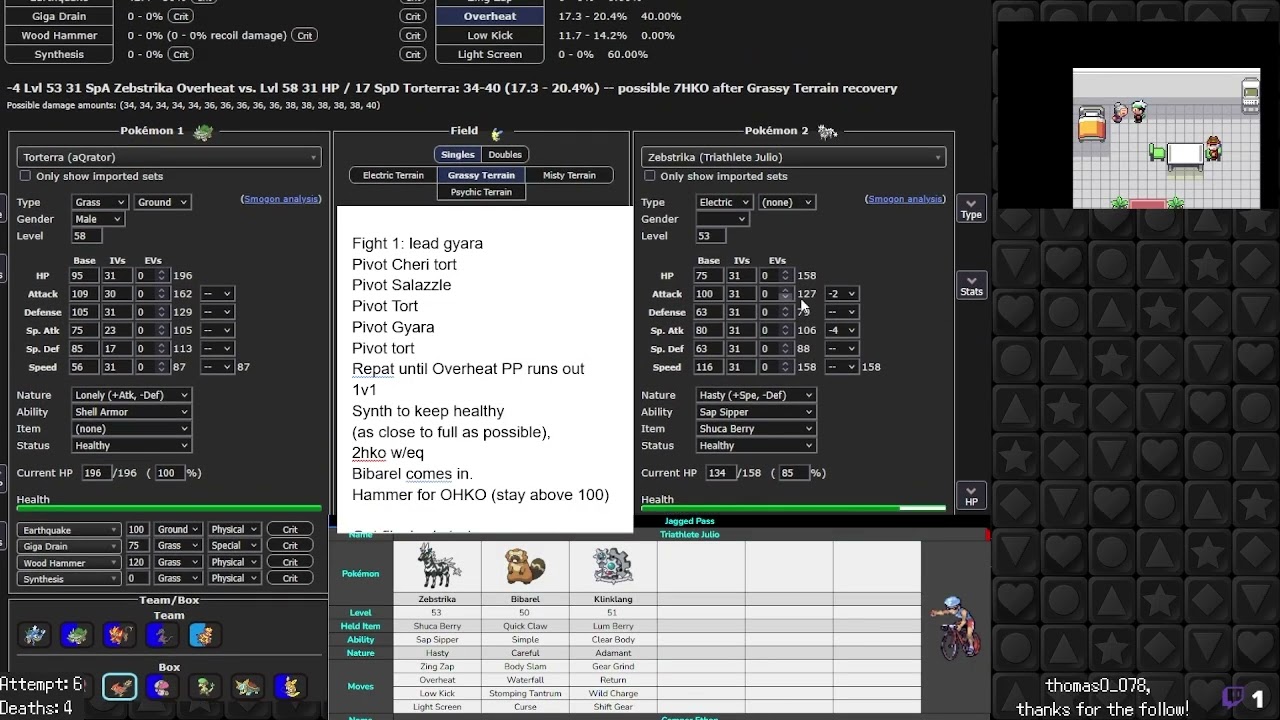Open the Zebstrika (Triathlete Julio) set dropdown
This screenshot has width=1280, height=720.
[x=793, y=157]
